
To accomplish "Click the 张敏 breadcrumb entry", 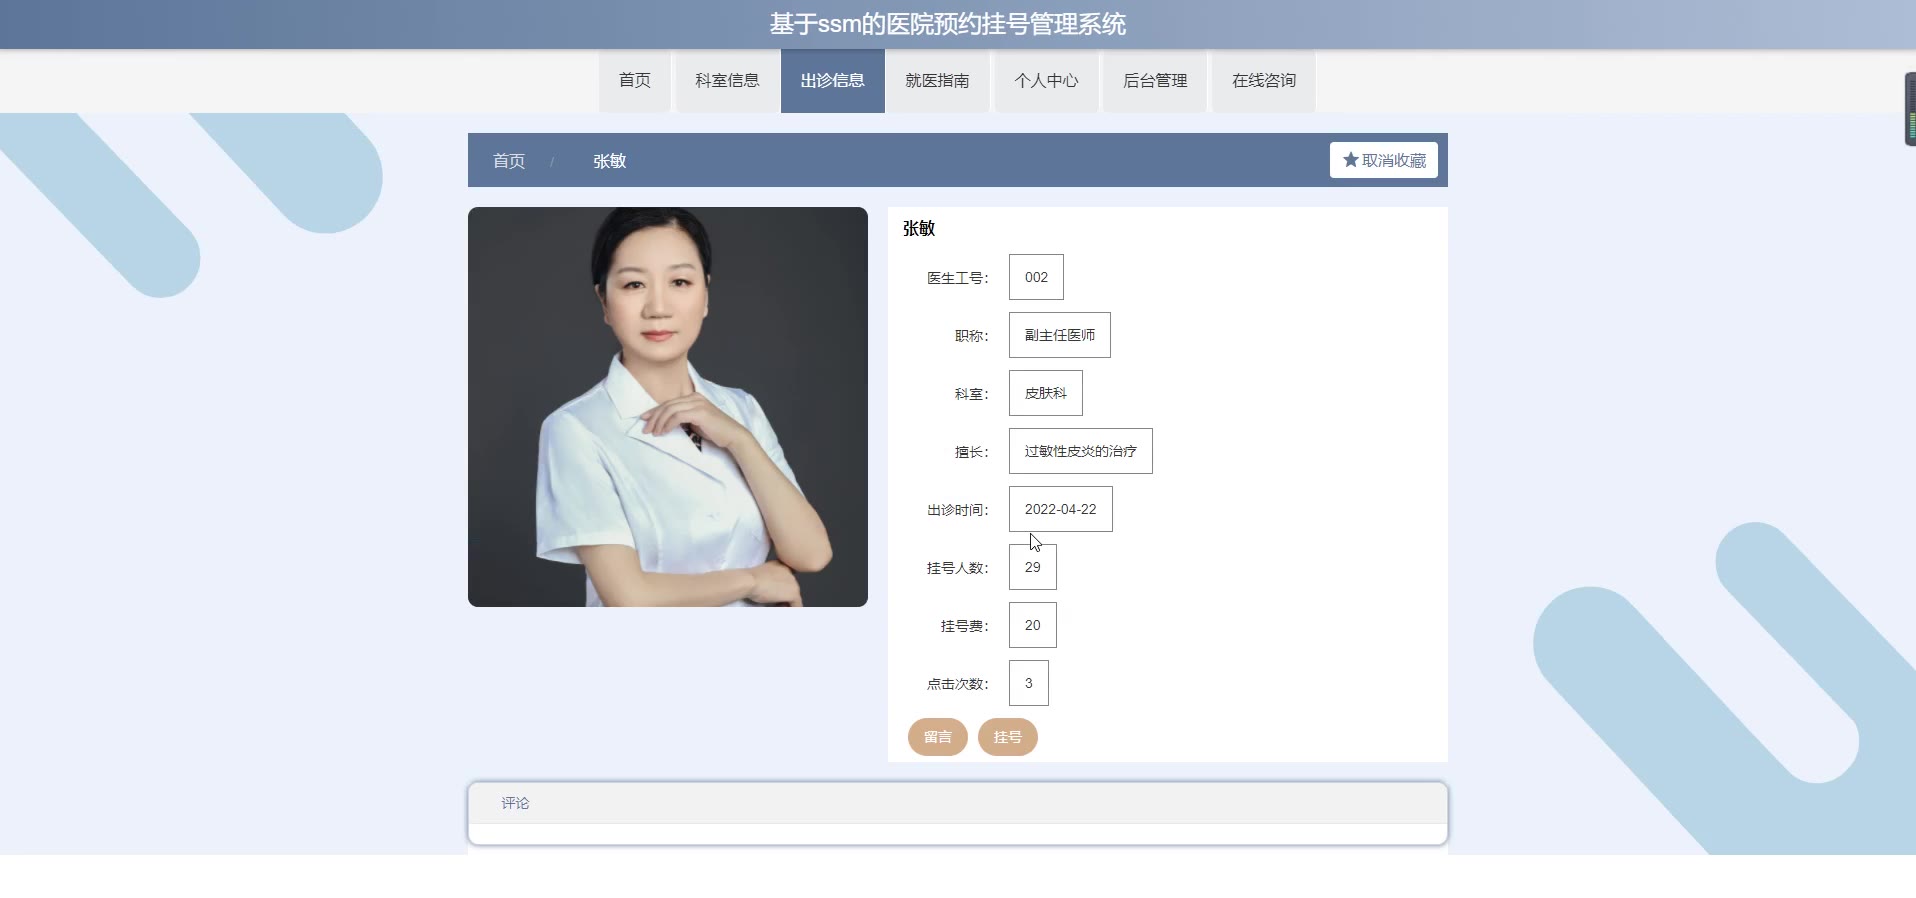I will click(x=609, y=161).
